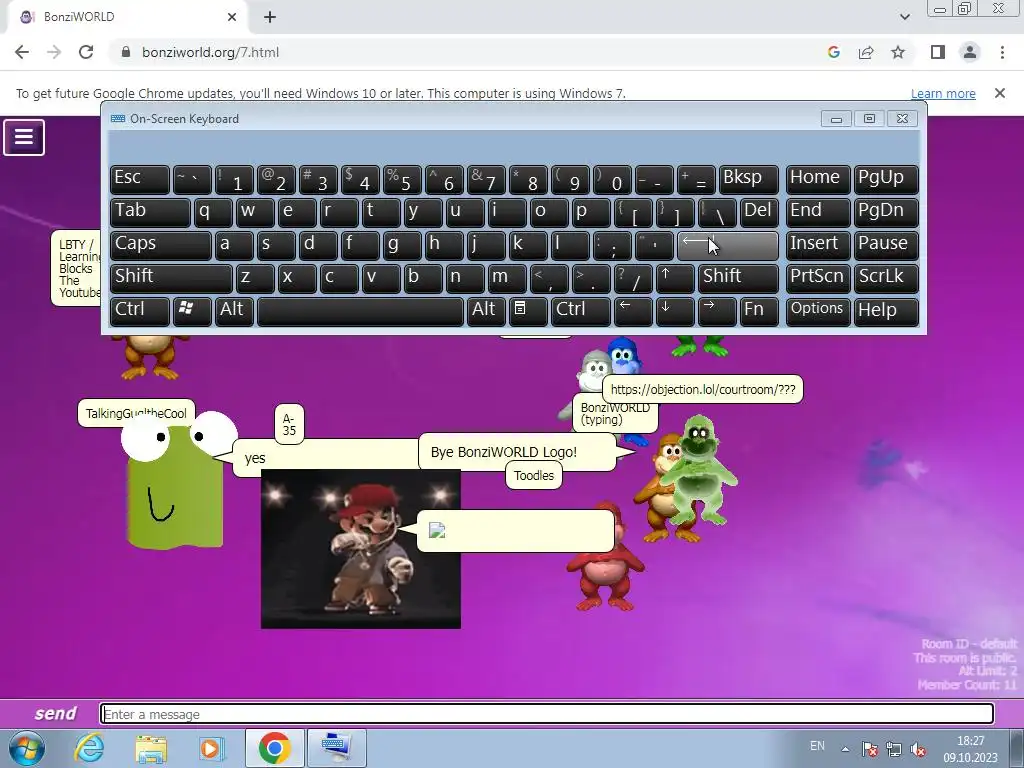Open the BonziWORLD hamburger menu
1024x768 pixels.
(24, 137)
